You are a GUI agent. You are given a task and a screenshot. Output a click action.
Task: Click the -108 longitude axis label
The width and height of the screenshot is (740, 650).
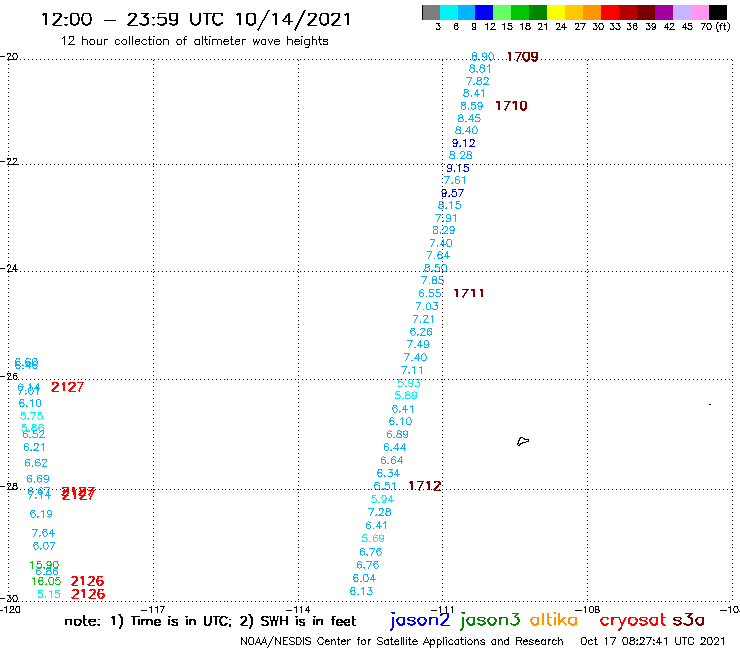[x=588, y=609]
